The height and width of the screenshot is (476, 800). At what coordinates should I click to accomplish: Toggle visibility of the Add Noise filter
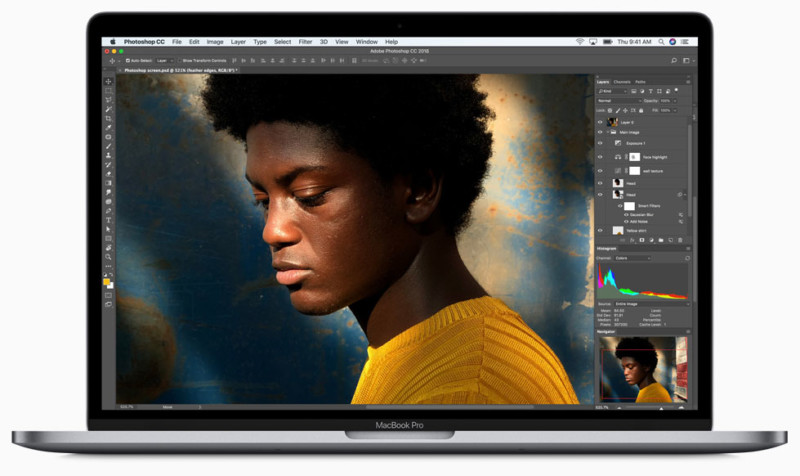pos(626,222)
